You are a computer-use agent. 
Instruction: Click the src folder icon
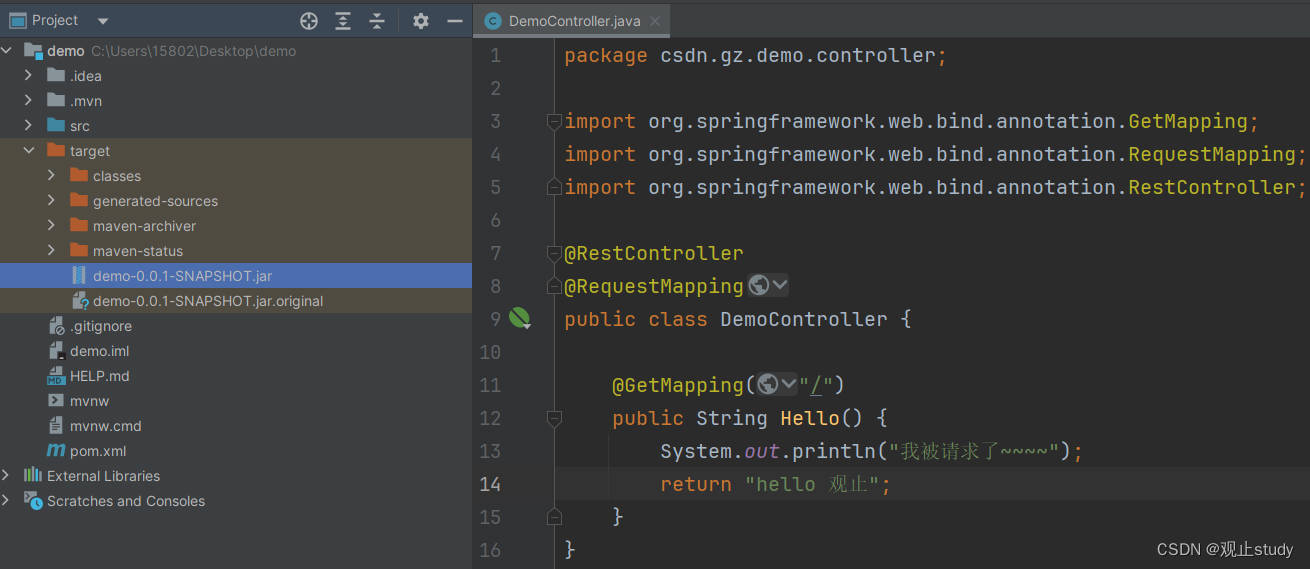[56, 125]
